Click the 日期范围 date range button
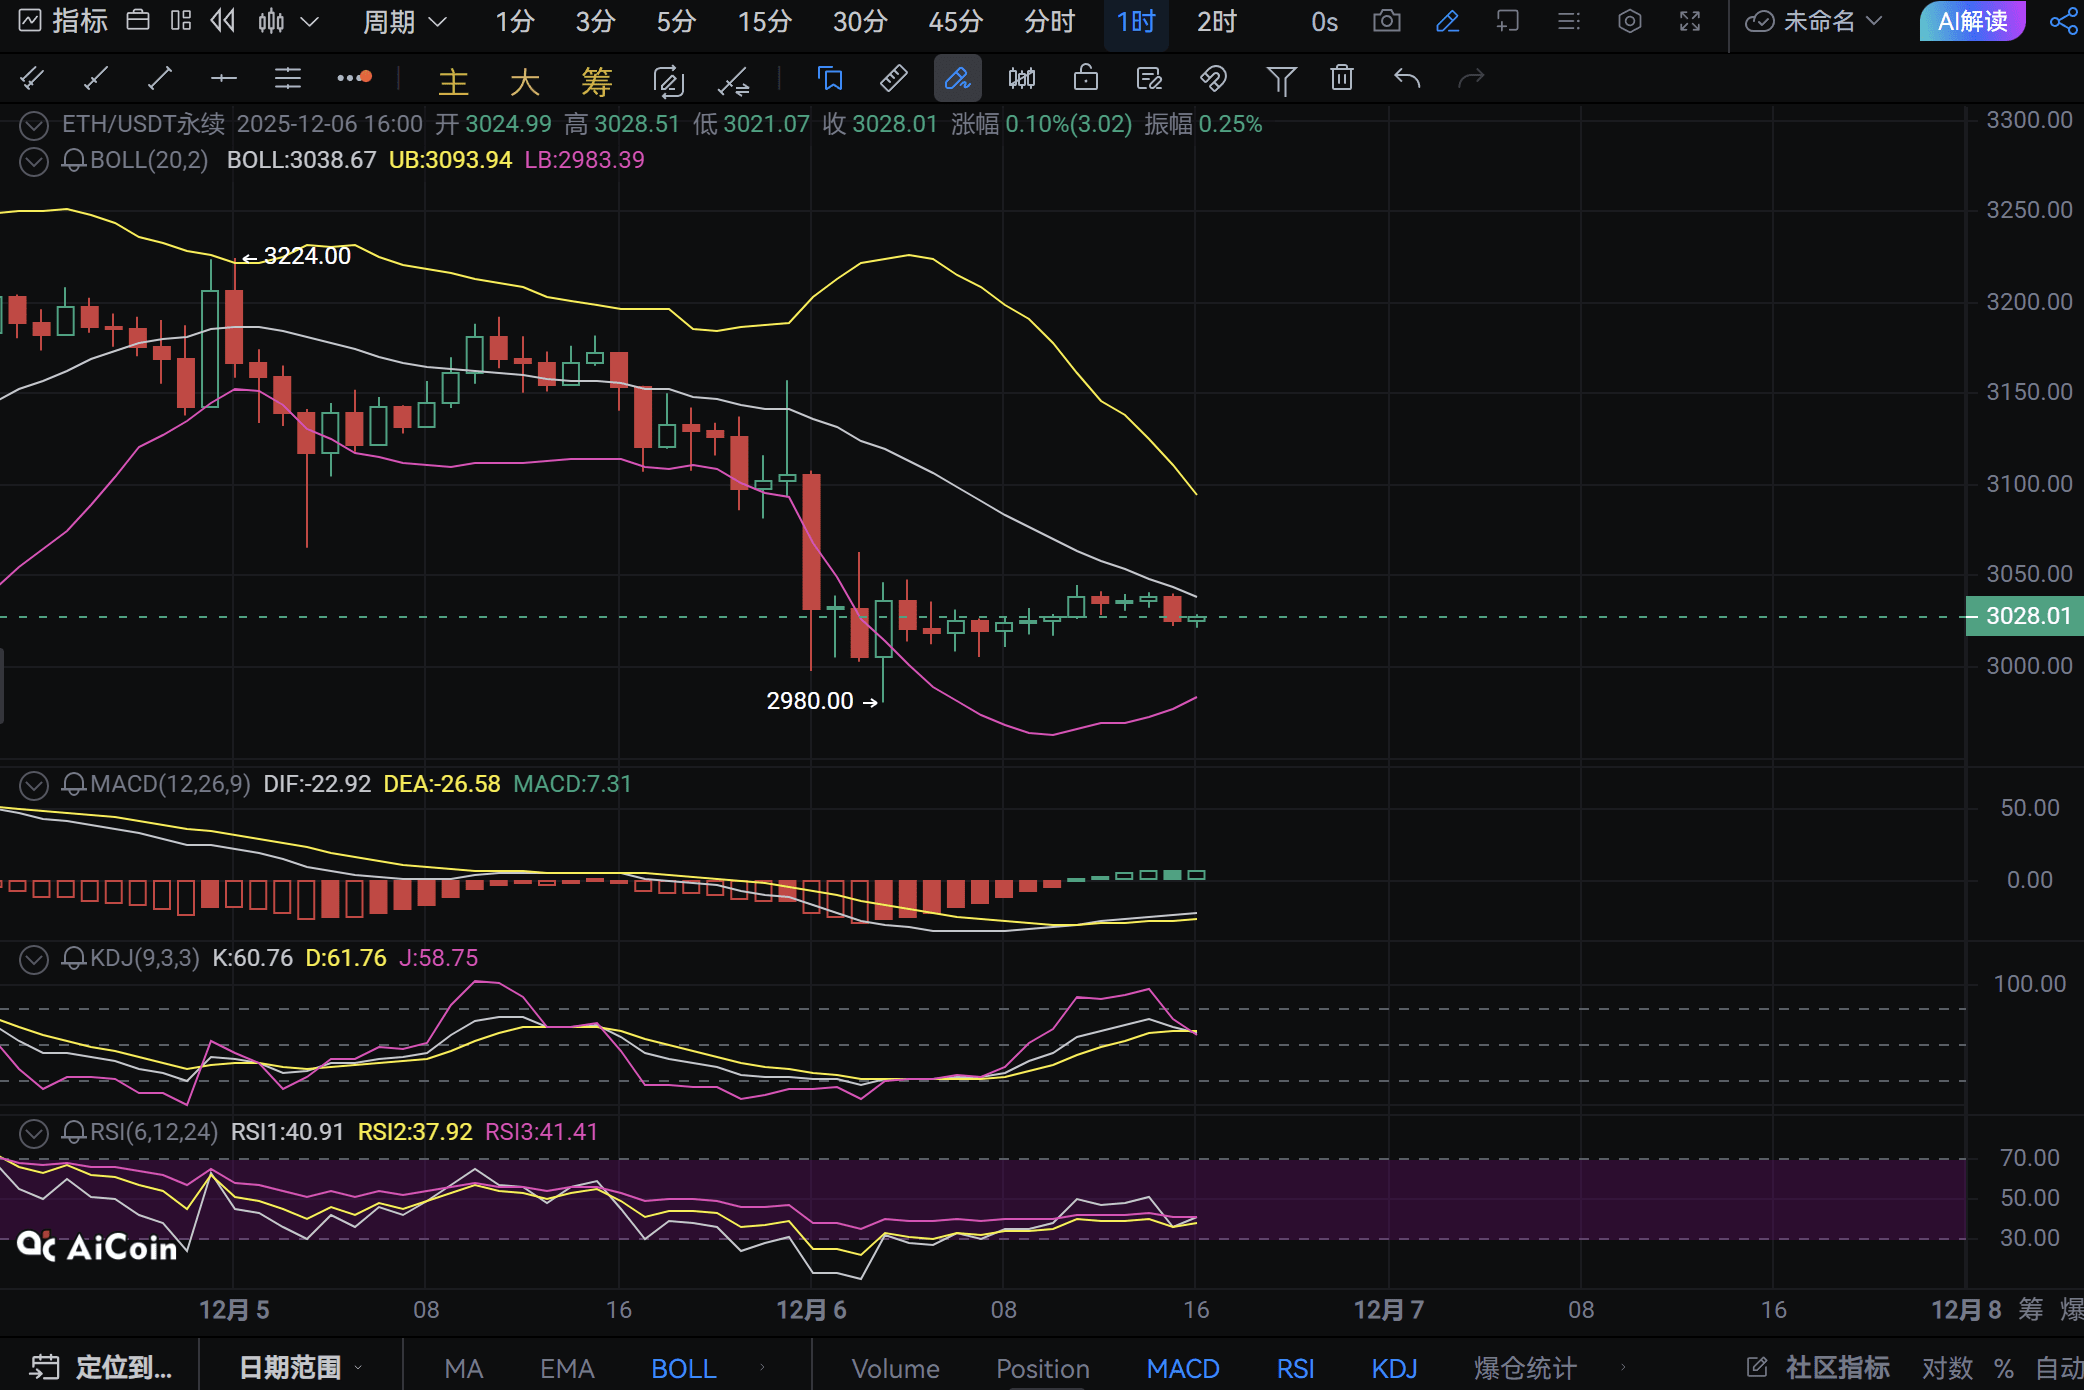Screen dimensions: 2084x1390 [x=290, y=1368]
